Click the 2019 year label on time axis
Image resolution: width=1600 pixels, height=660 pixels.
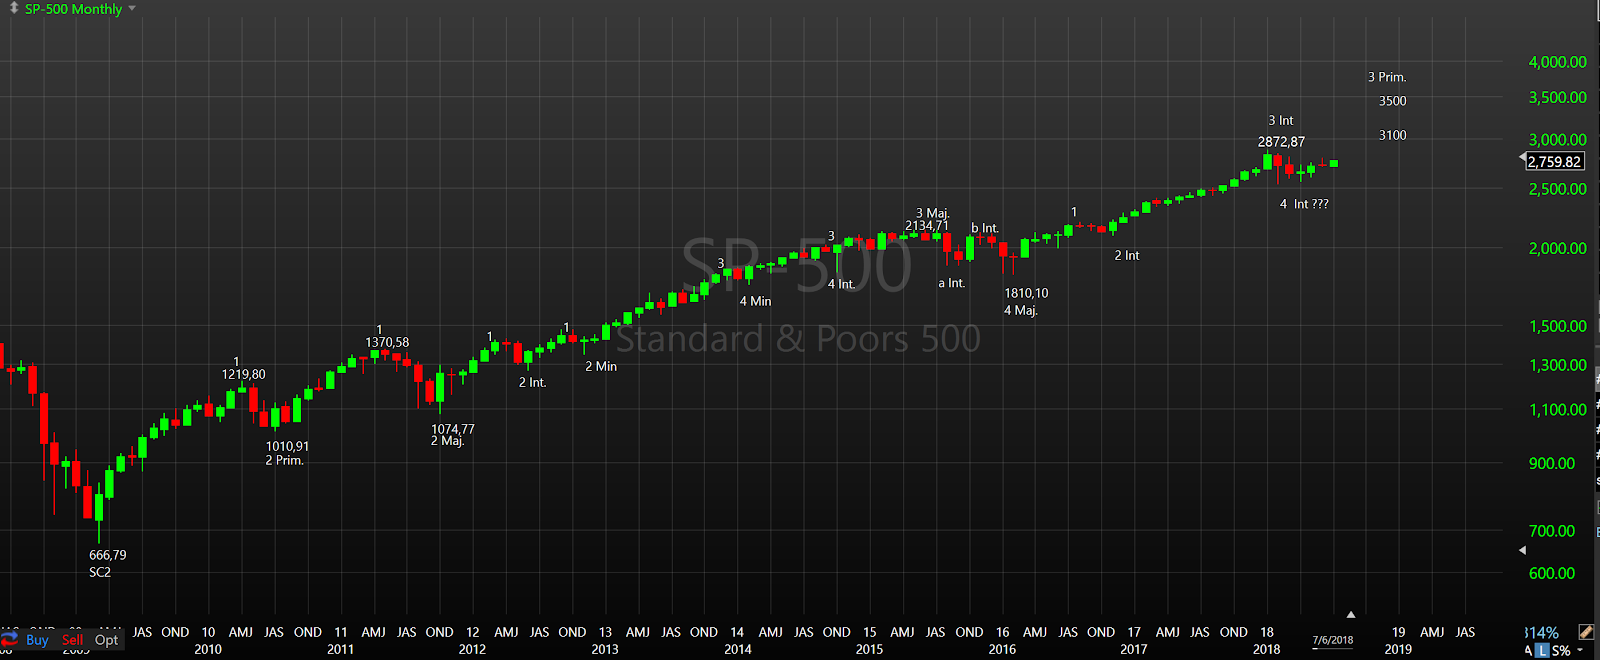pos(1398,649)
